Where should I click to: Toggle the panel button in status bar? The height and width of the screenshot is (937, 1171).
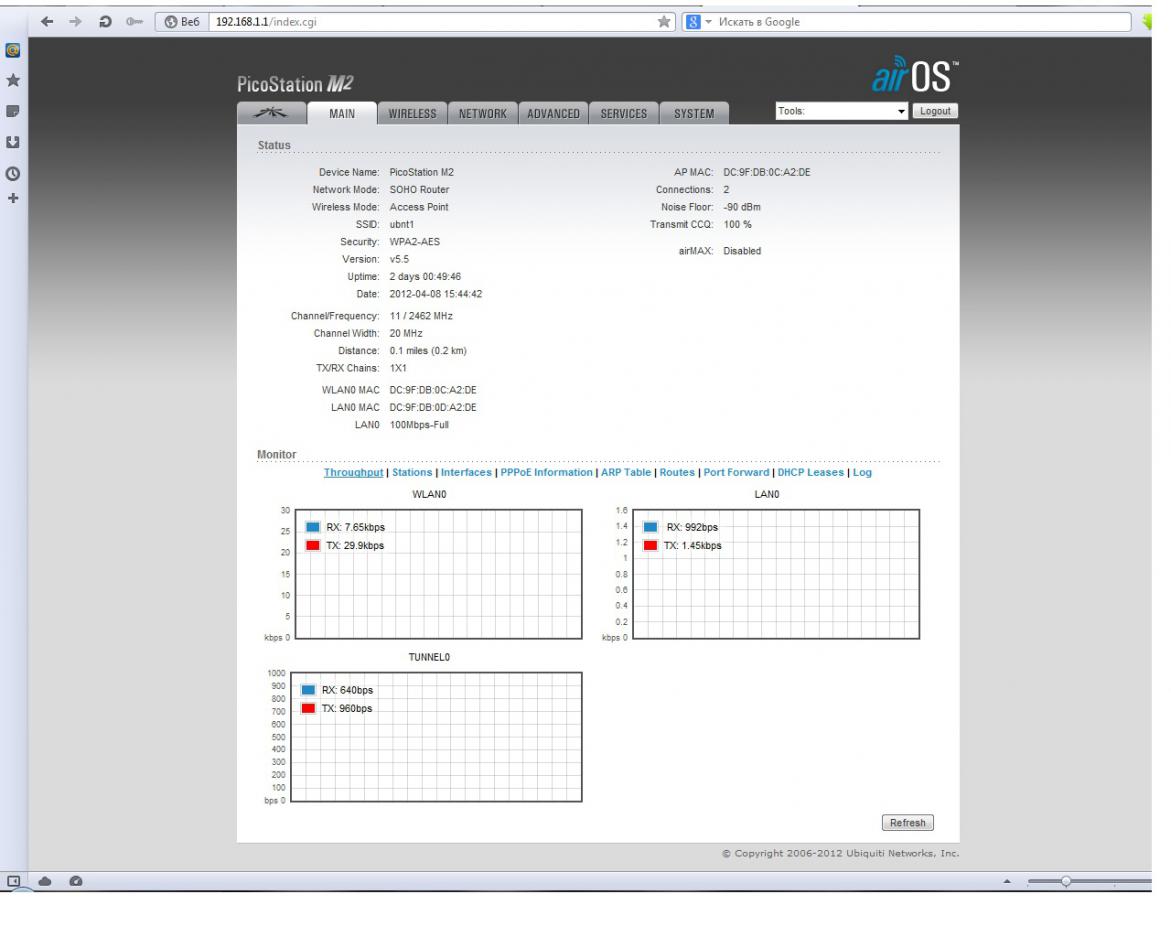[13, 881]
